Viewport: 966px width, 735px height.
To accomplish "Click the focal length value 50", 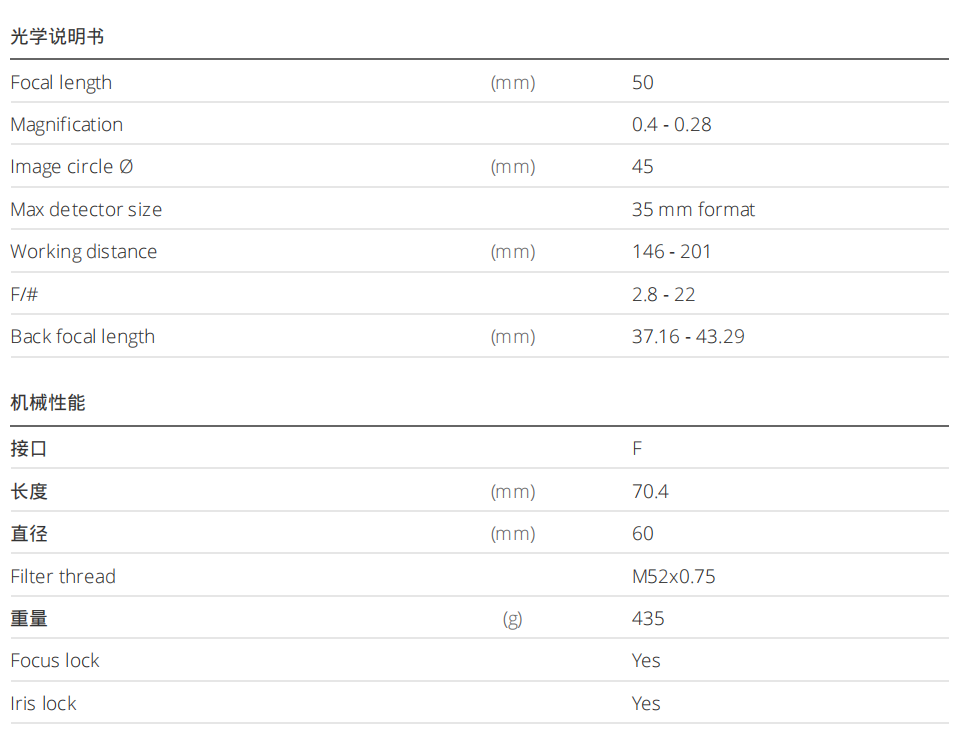I will [643, 83].
